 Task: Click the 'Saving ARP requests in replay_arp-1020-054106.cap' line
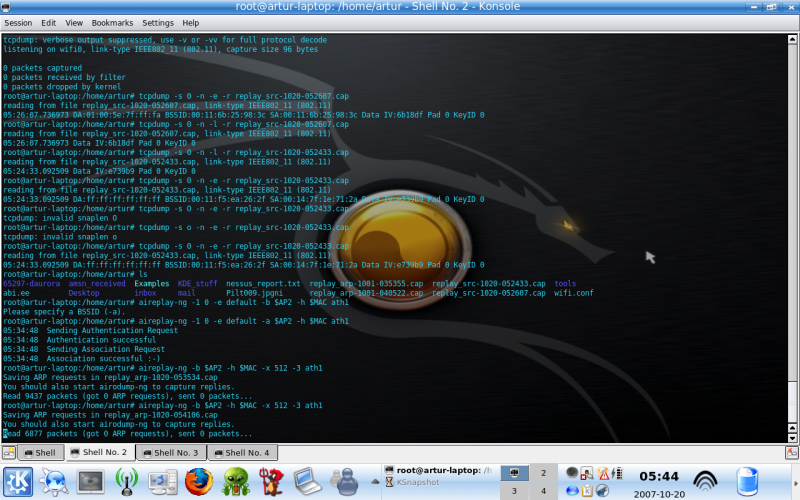(x=110, y=415)
